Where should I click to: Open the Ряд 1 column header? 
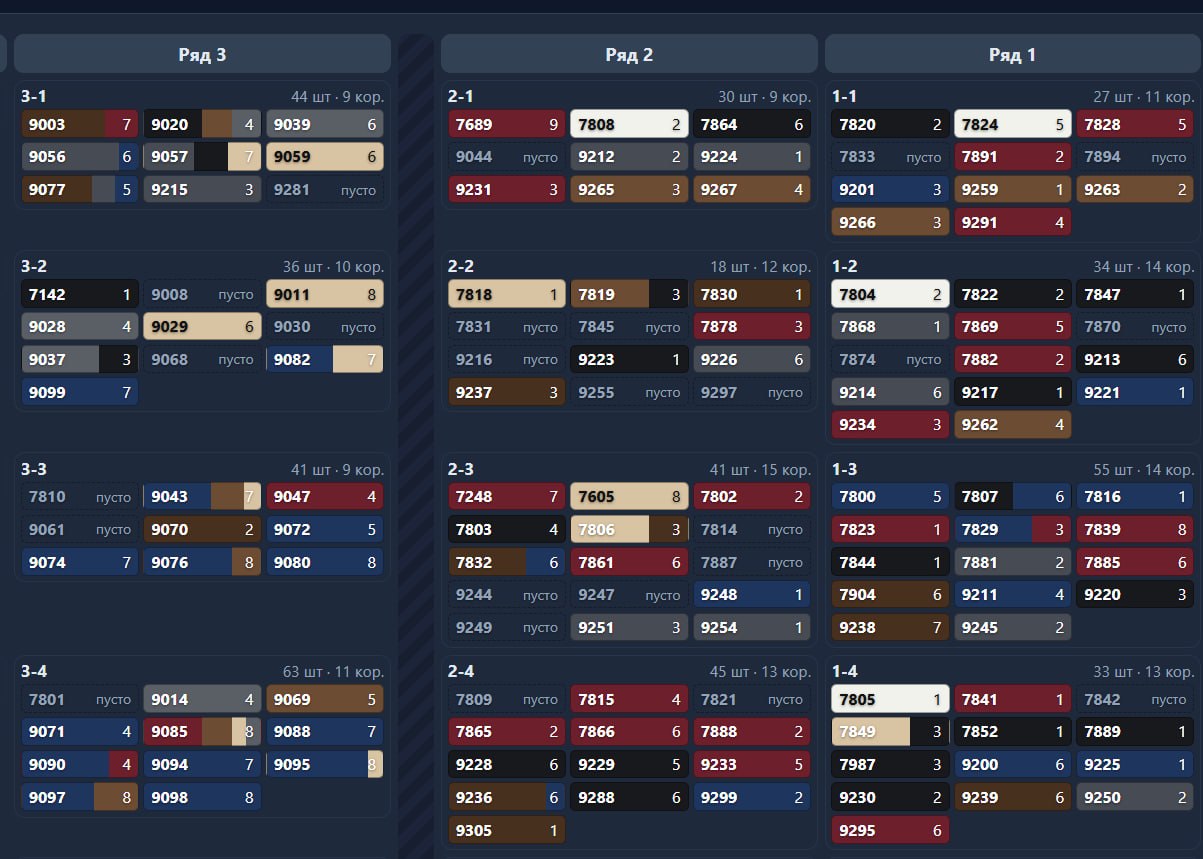[1012, 54]
